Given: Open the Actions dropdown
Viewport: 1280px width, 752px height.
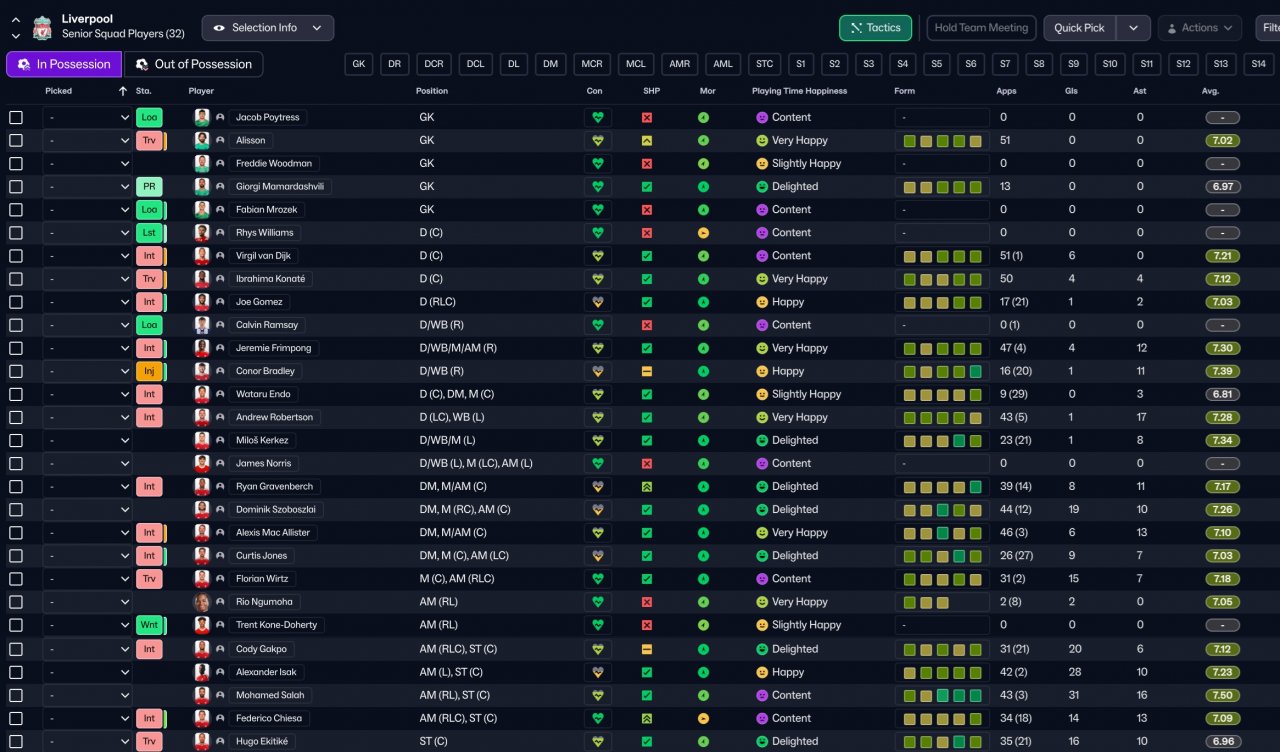Looking at the screenshot, I should tap(1200, 28).
